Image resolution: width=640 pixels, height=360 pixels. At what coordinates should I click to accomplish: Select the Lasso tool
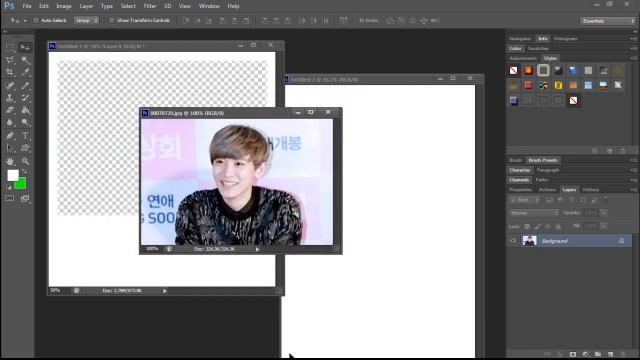pos(10,60)
